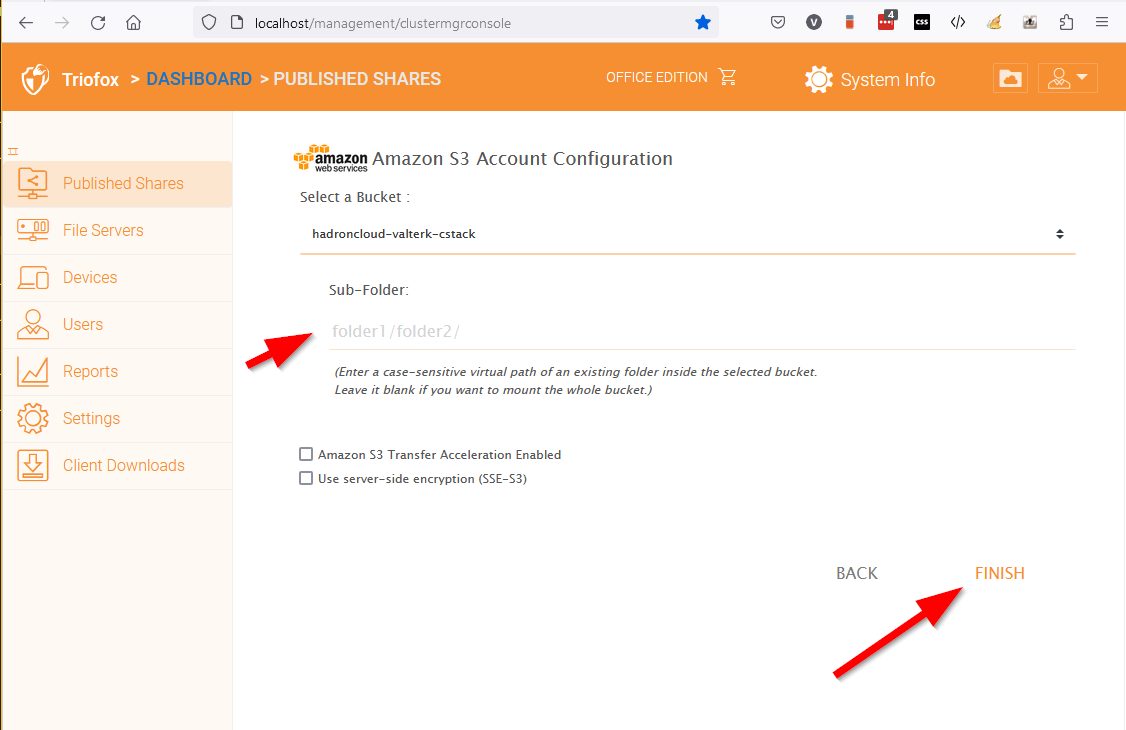This screenshot has height=730, width=1126.
Task: Click the Client Downloads icon
Action: [x=32, y=466]
